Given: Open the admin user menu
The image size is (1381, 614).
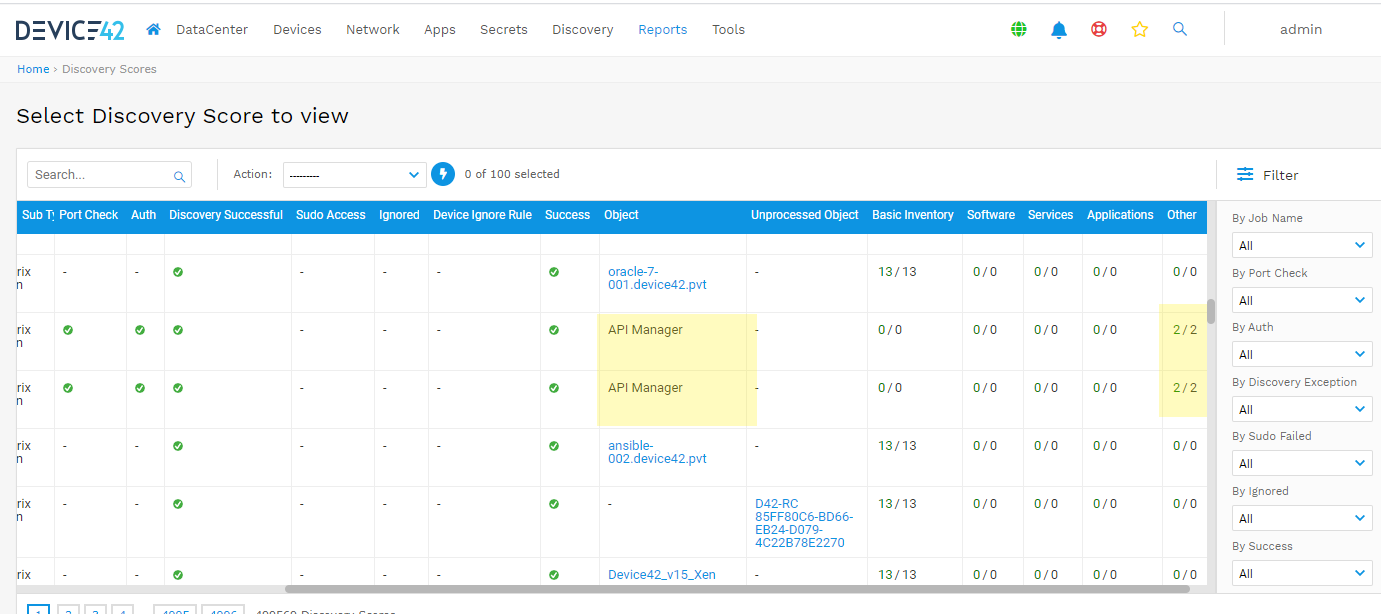Looking at the screenshot, I should point(1301,30).
